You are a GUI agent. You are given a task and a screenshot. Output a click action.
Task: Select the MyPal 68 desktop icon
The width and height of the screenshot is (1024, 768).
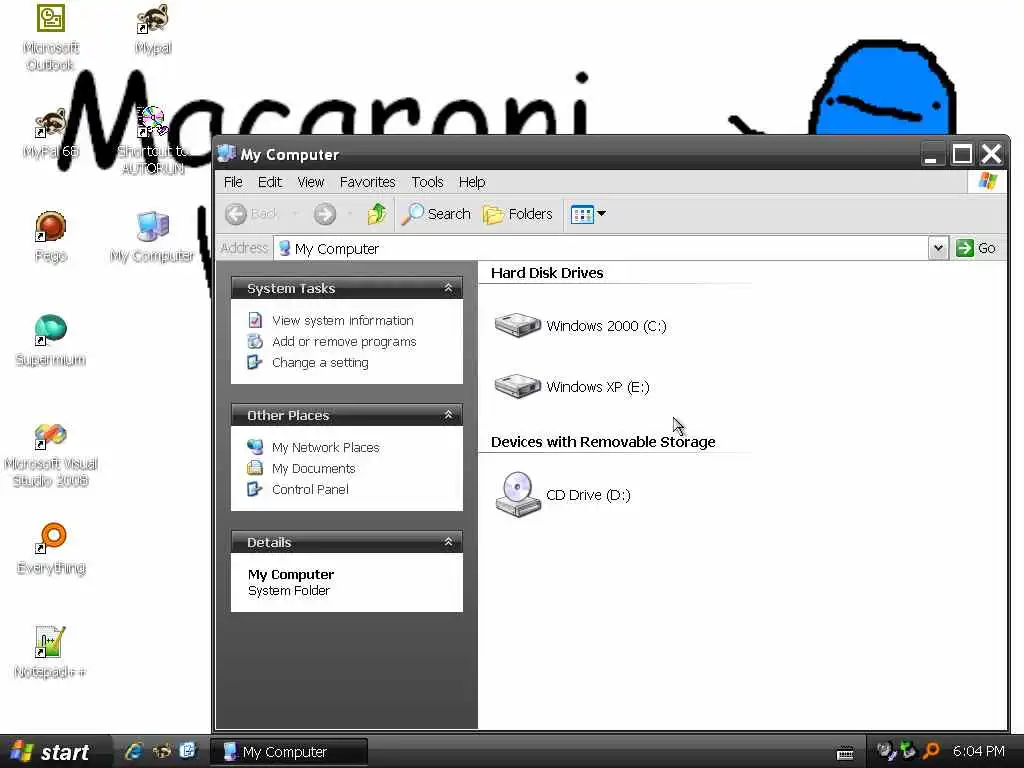51,133
